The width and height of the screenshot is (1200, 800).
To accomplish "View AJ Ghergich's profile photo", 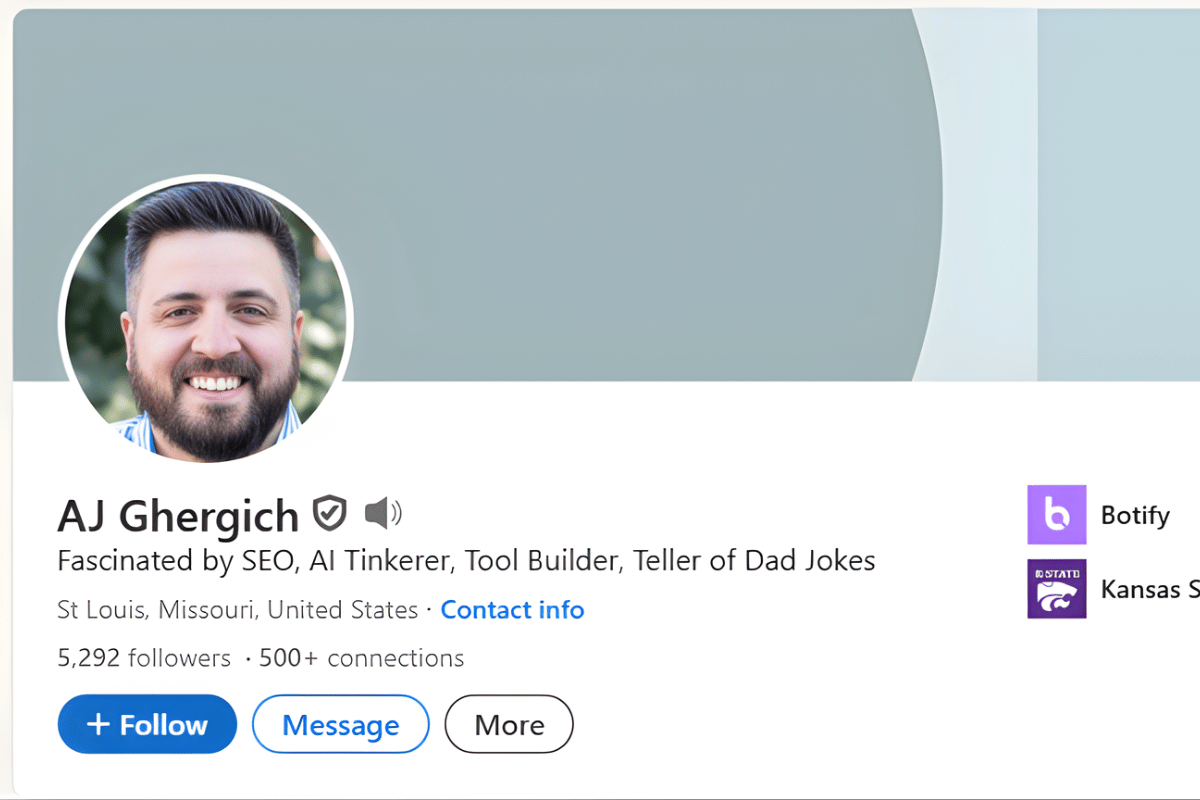I will [205, 320].
